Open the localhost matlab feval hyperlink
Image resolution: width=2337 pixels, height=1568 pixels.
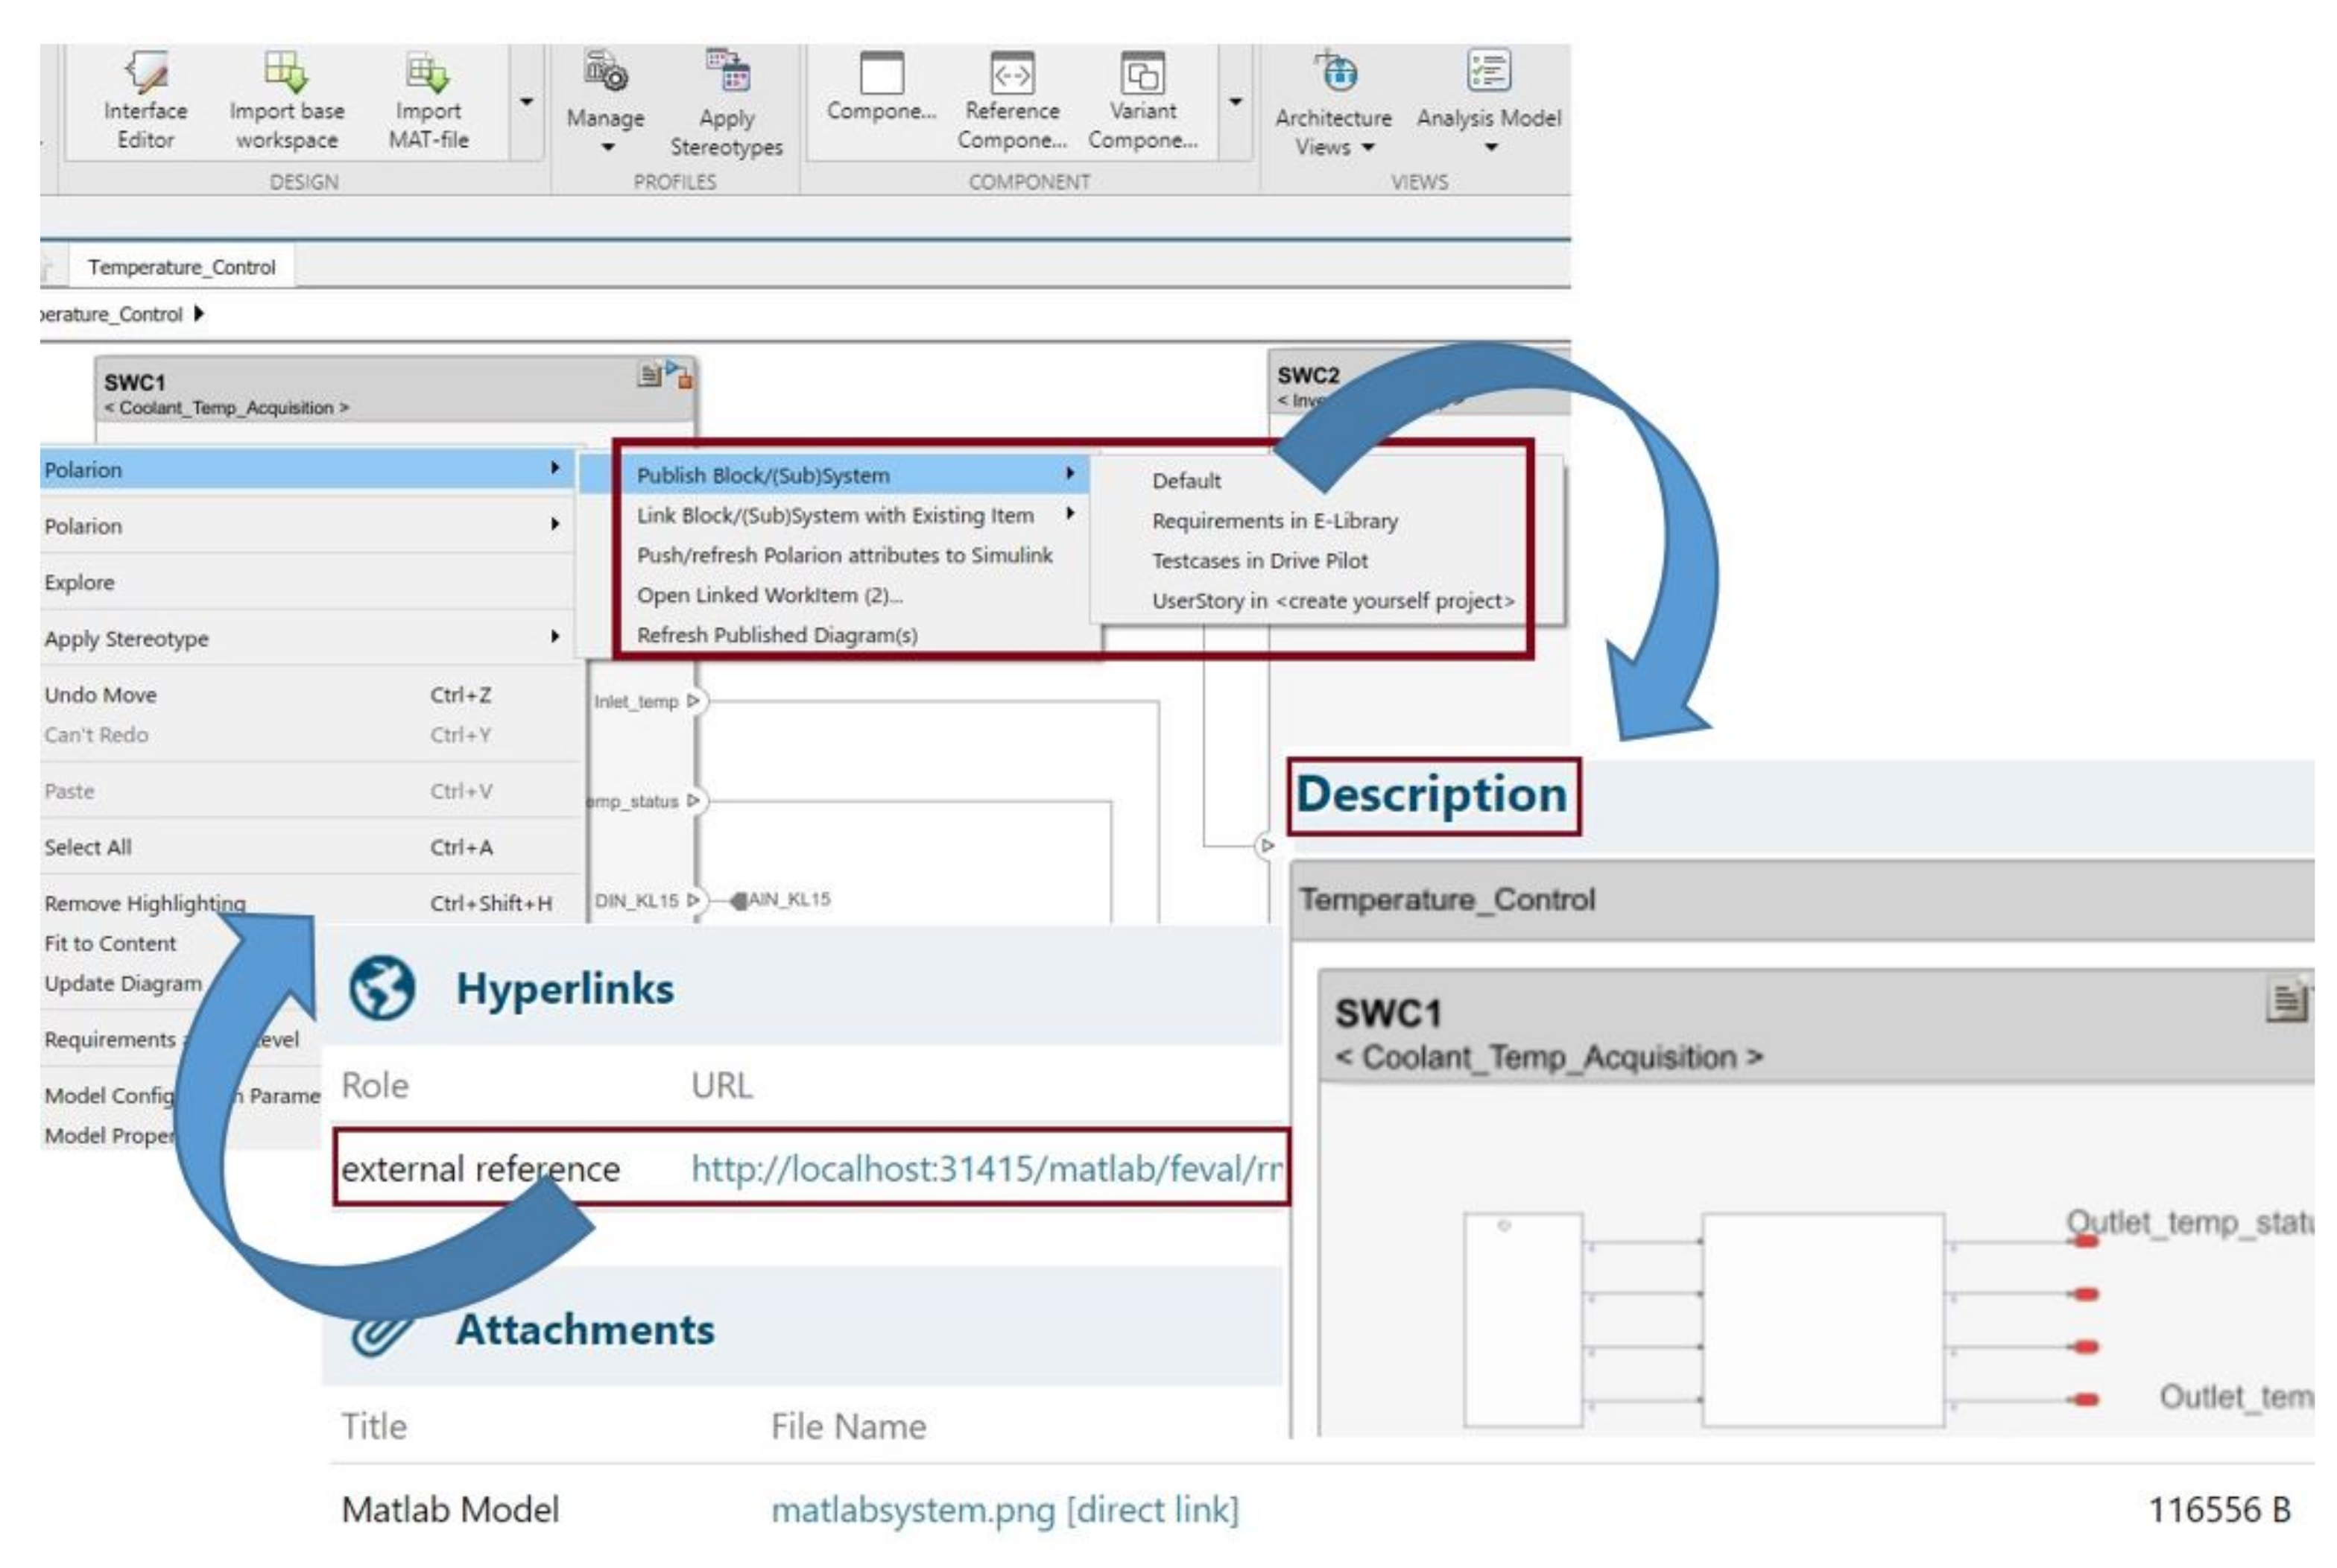pos(985,1168)
